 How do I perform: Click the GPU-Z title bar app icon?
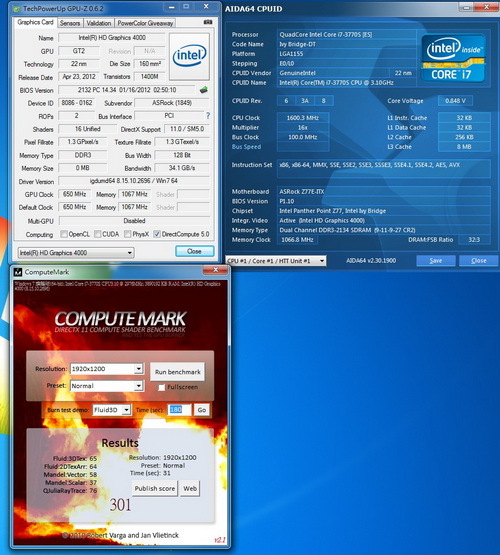pyautogui.click(x=16, y=8)
